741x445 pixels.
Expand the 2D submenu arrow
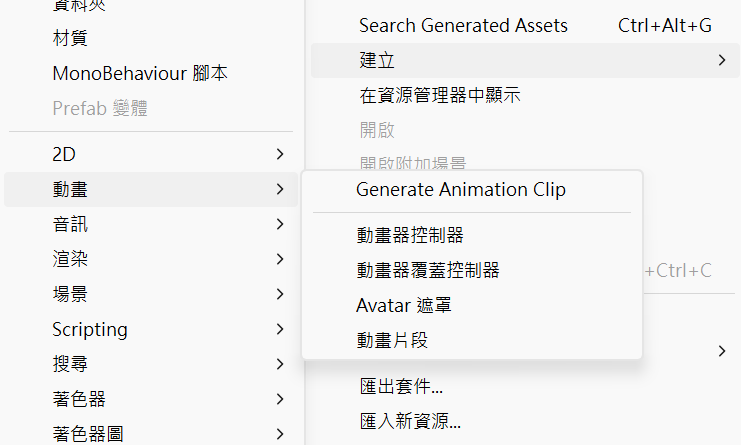pyautogui.click(x=280, y=154)
